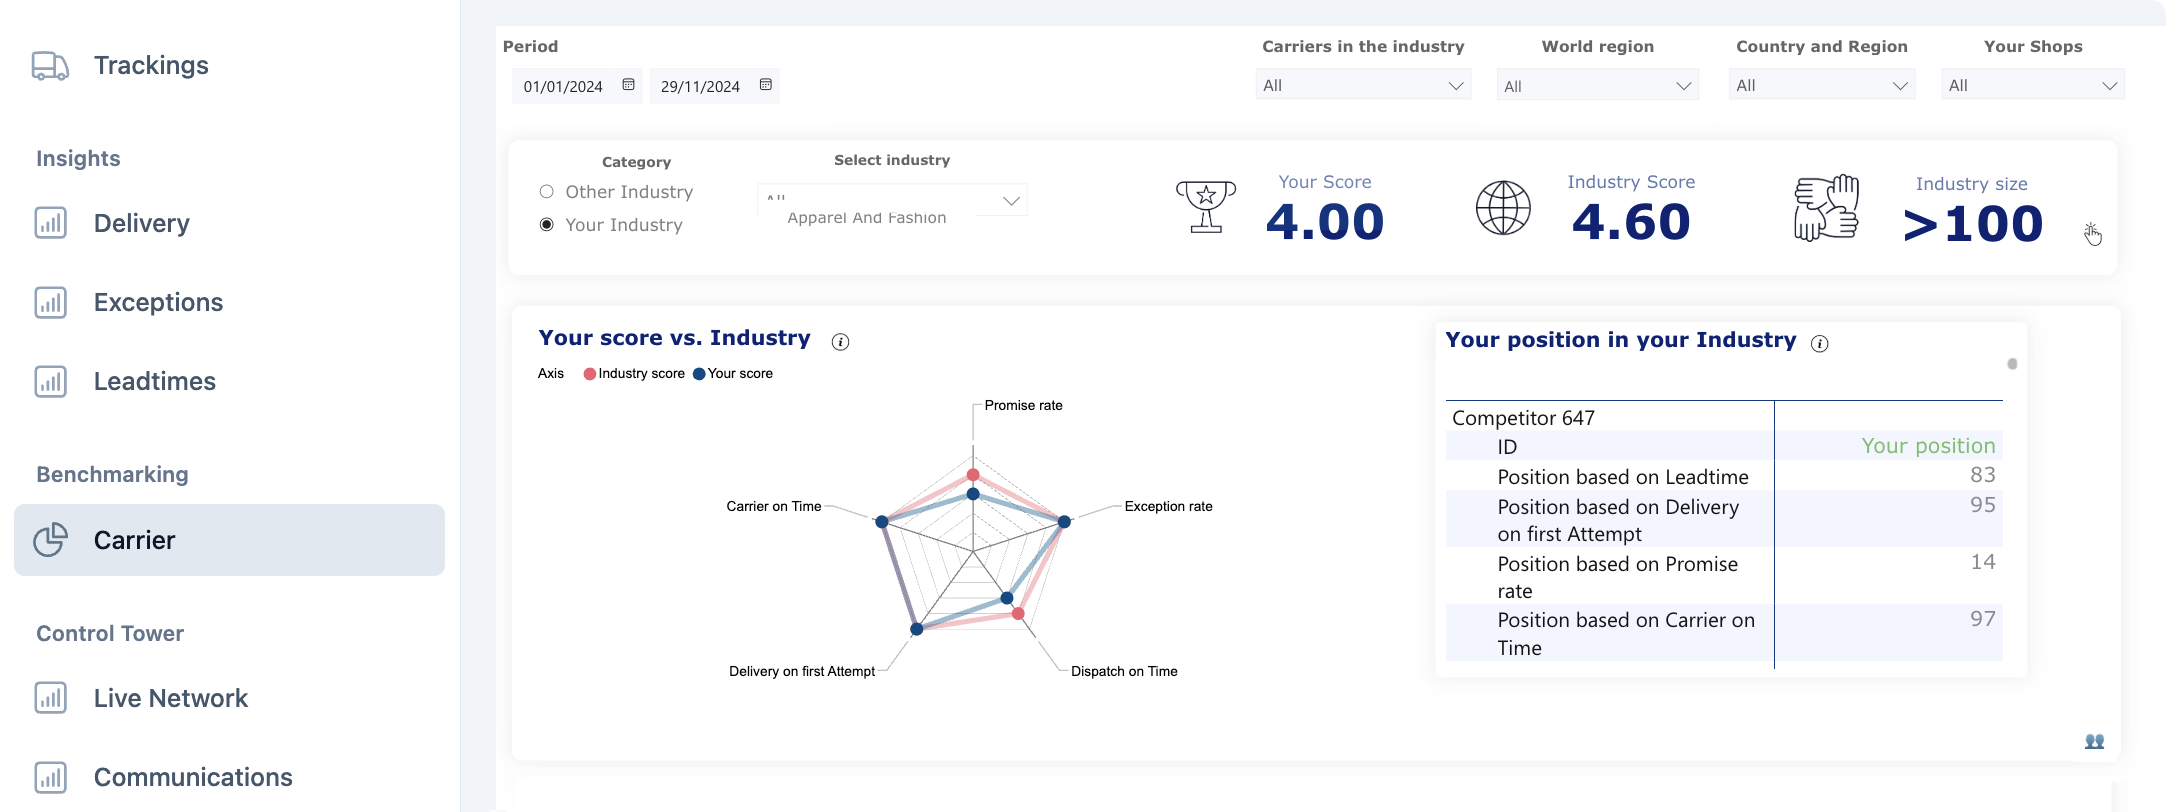Open the Delivery insights page
The image size is (2166, 812).
[141, 223]
